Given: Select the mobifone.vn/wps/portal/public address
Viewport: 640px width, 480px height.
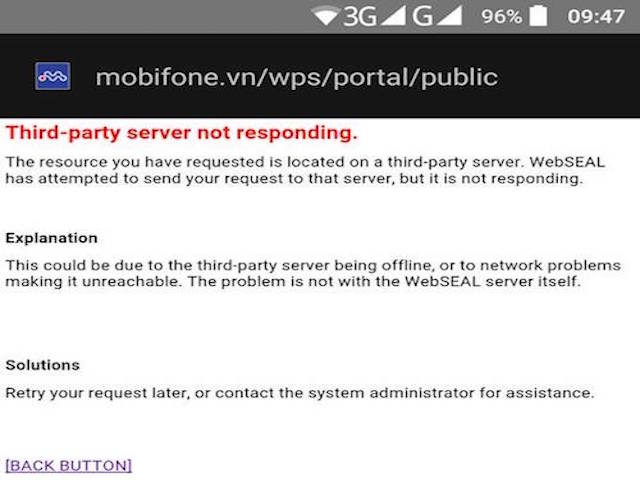Looking at the screenshot, I should point(296,77).
